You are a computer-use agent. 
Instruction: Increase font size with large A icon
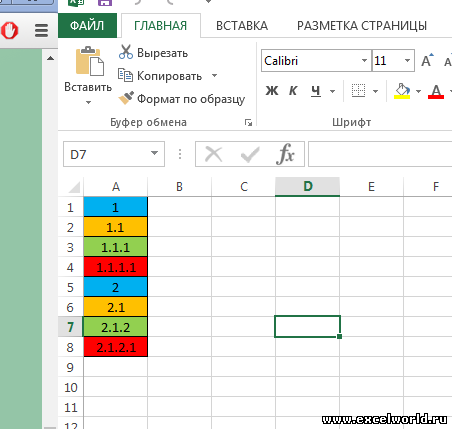click(427, 61)
